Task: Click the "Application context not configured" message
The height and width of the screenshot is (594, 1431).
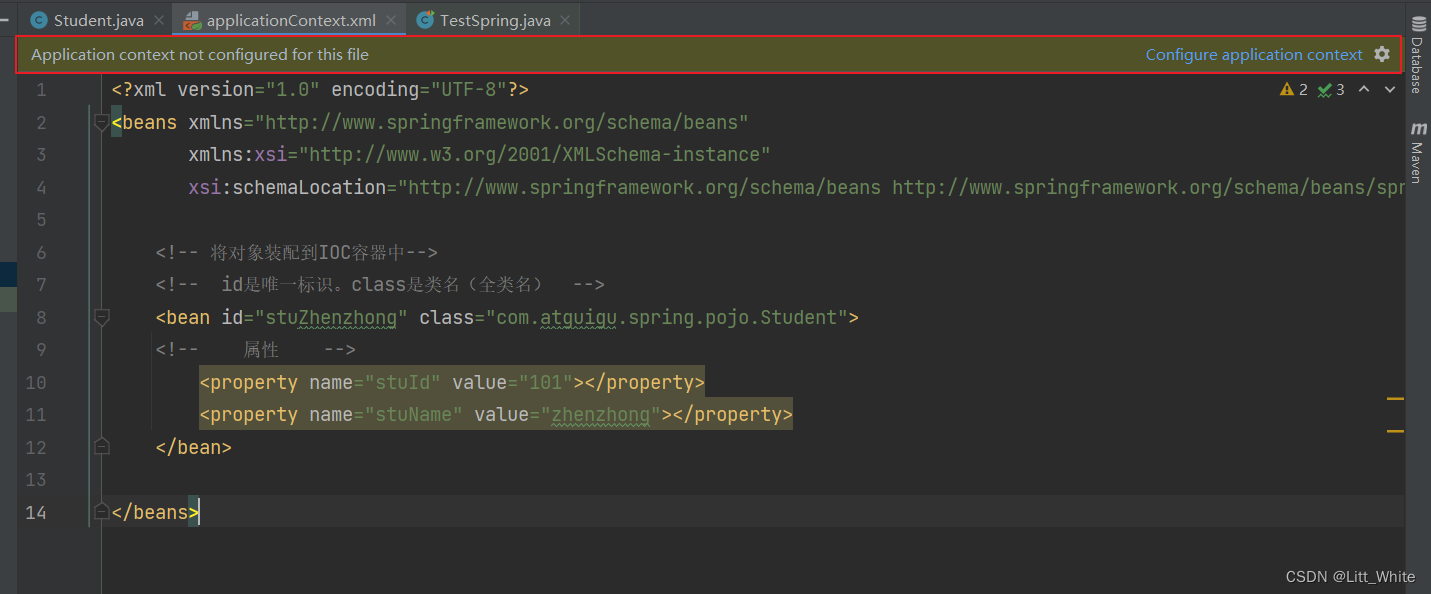Action: coord(200,55)
